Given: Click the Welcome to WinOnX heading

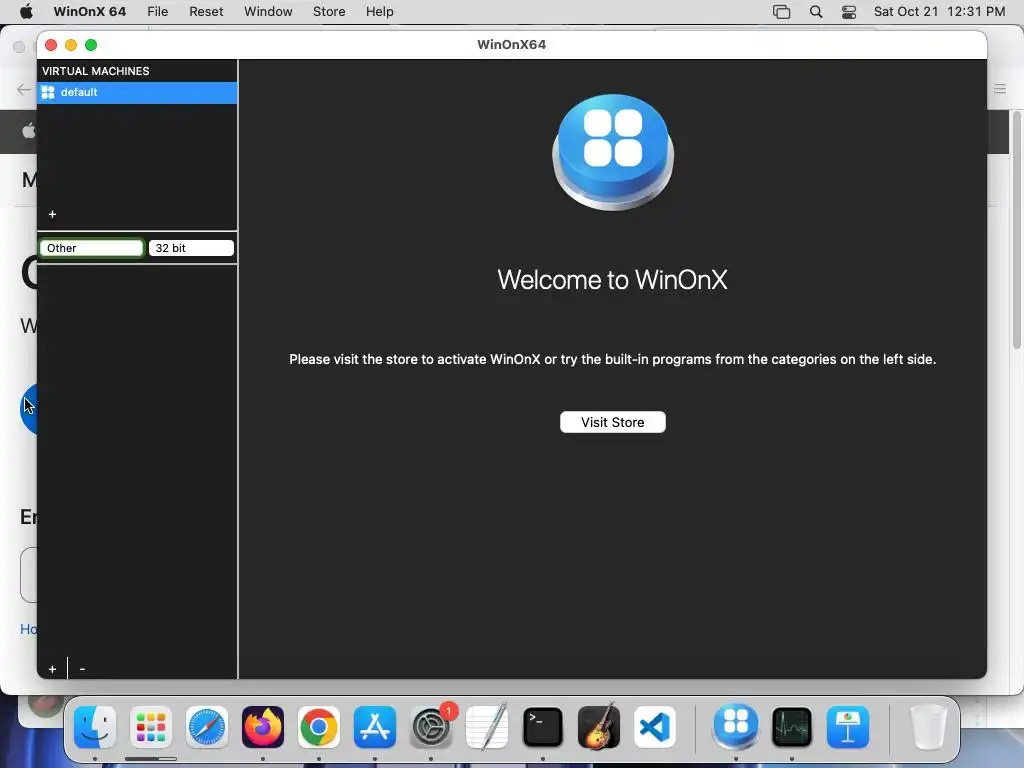Looking at the screenshot, I should (x=613, y=280).
